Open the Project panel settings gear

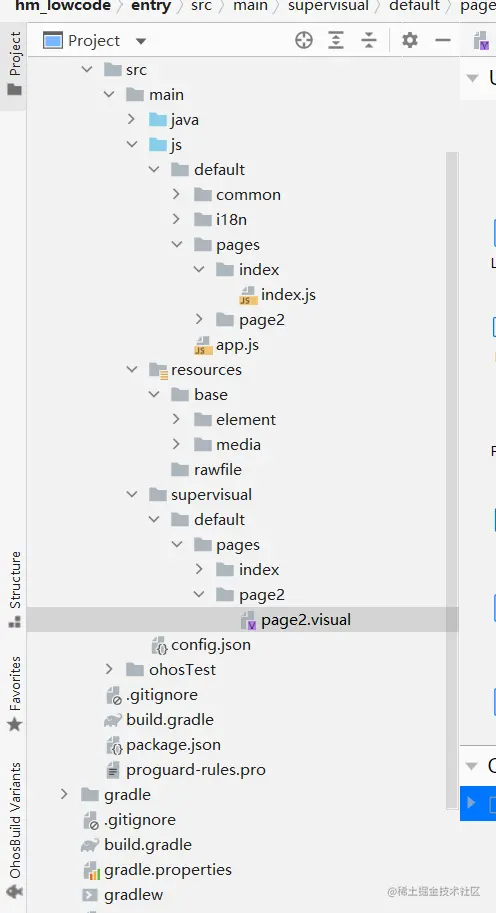point(410,40)
